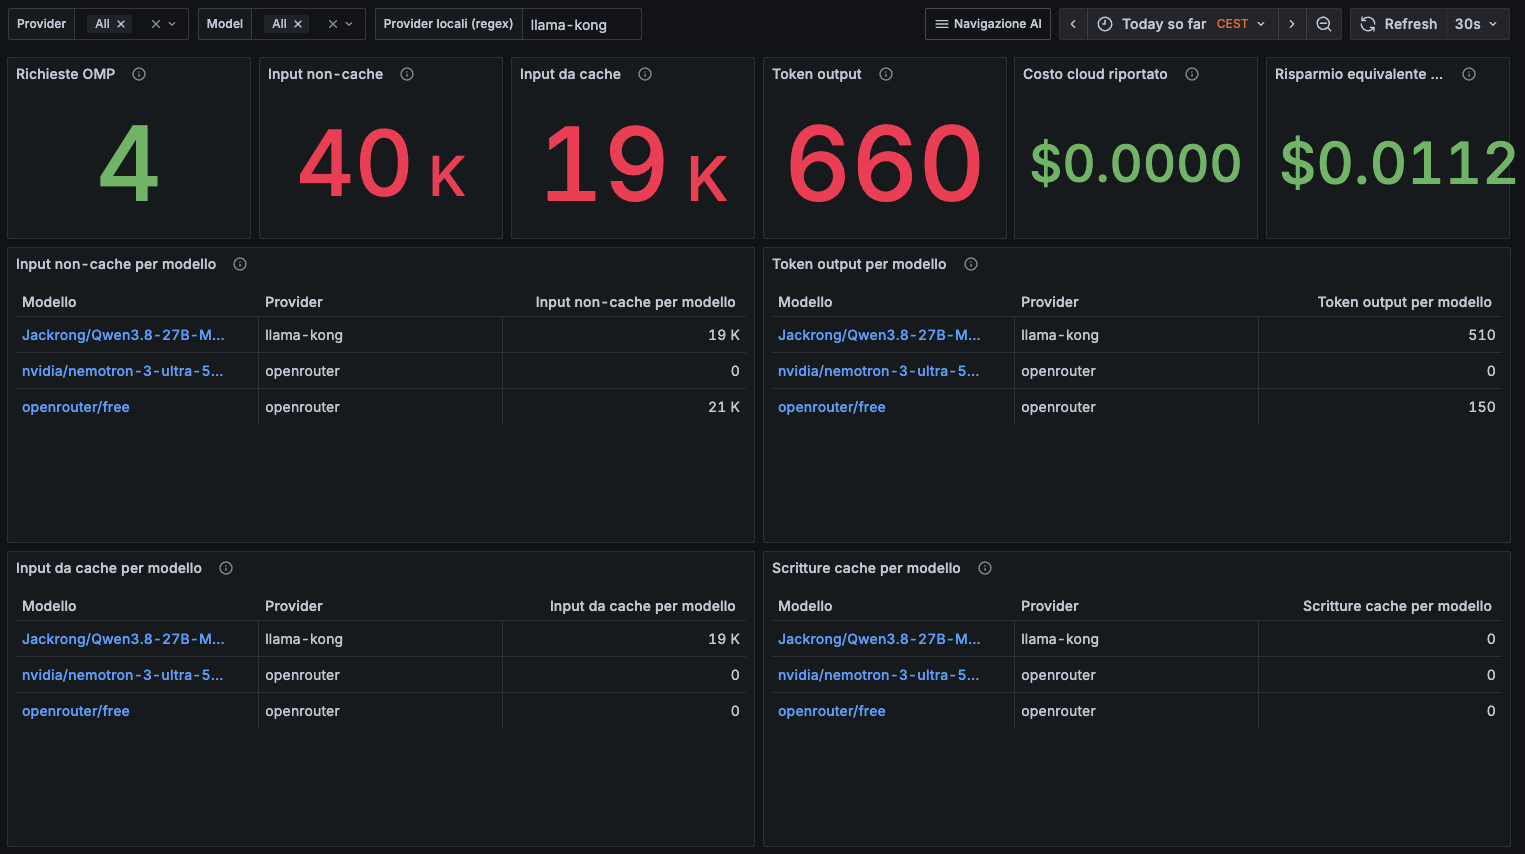Click the $0.0112 Risparmio equivalente value

(x=1398, y=164)
